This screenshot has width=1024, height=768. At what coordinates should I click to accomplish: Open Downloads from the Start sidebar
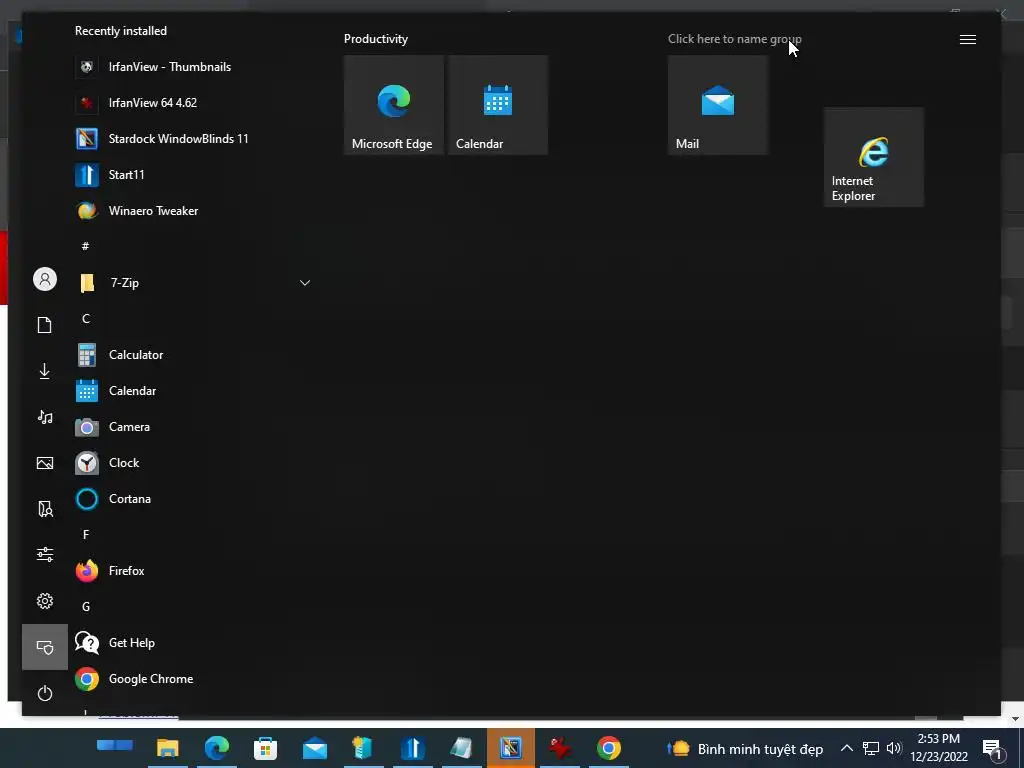(x=44, y=371)
